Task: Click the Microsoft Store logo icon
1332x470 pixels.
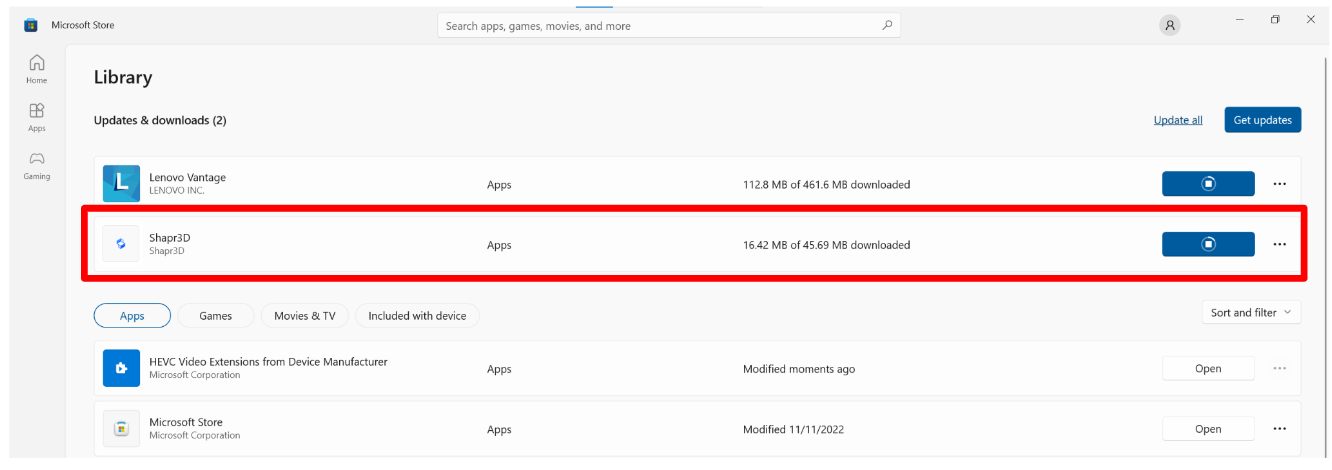Action: (30, 25)
